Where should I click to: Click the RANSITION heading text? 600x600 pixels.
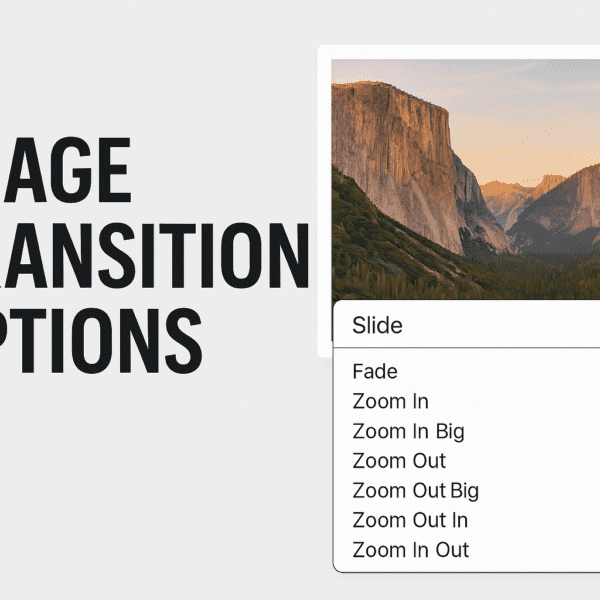pos(153,255)
